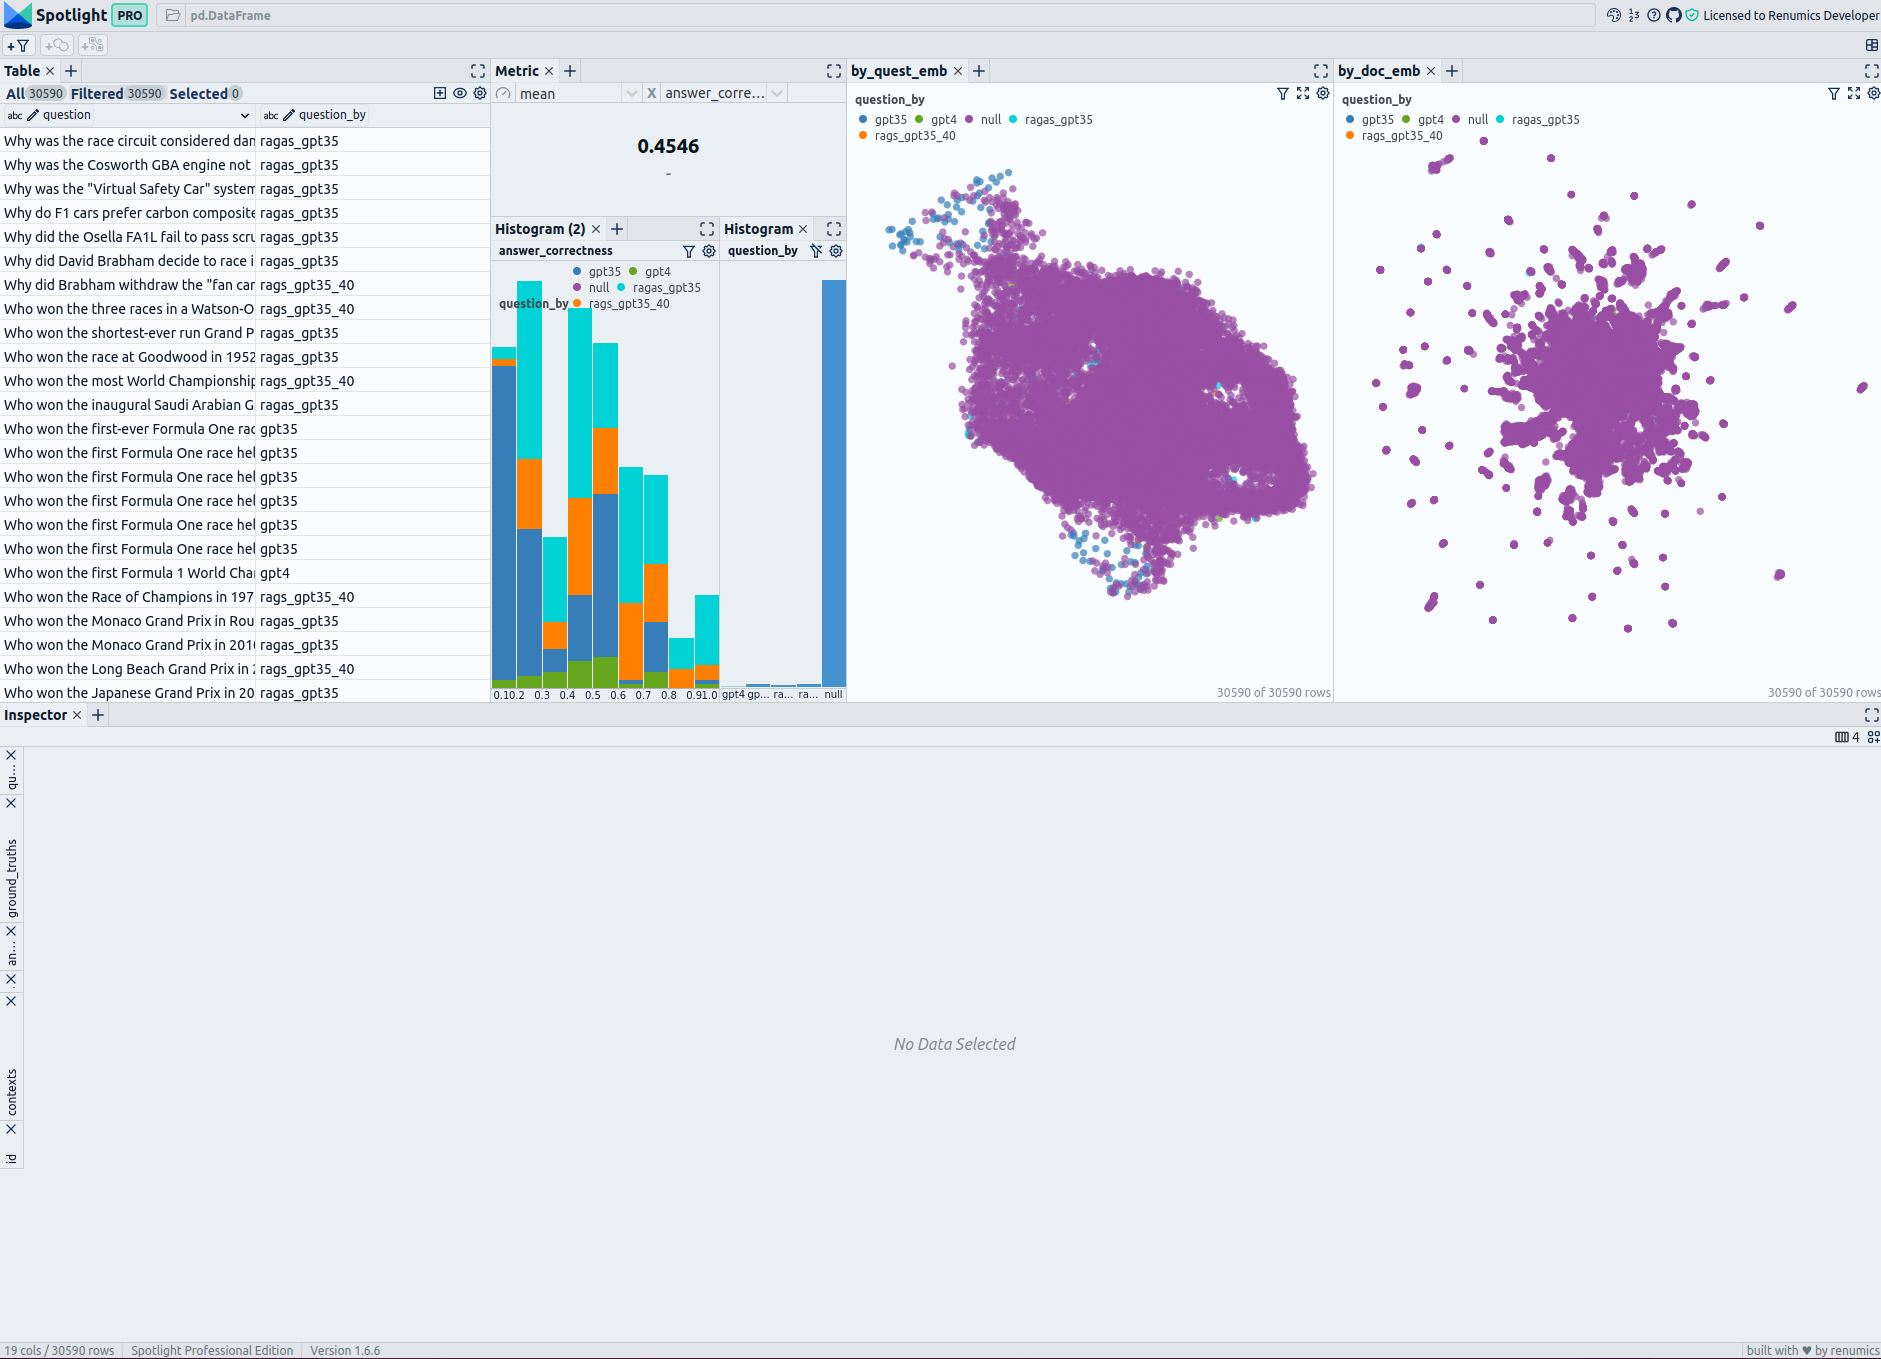Open the question column header dropdown
Screen dimensions: 1881x1359
pos(244,115)
